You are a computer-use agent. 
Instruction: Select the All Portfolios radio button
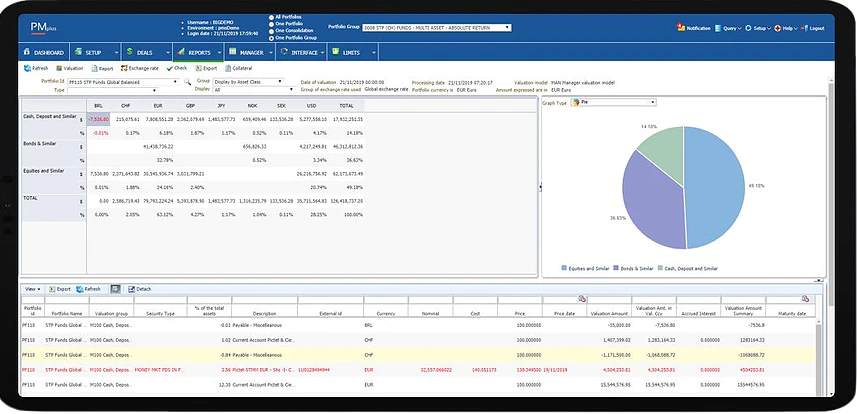(x=272, y=18)
